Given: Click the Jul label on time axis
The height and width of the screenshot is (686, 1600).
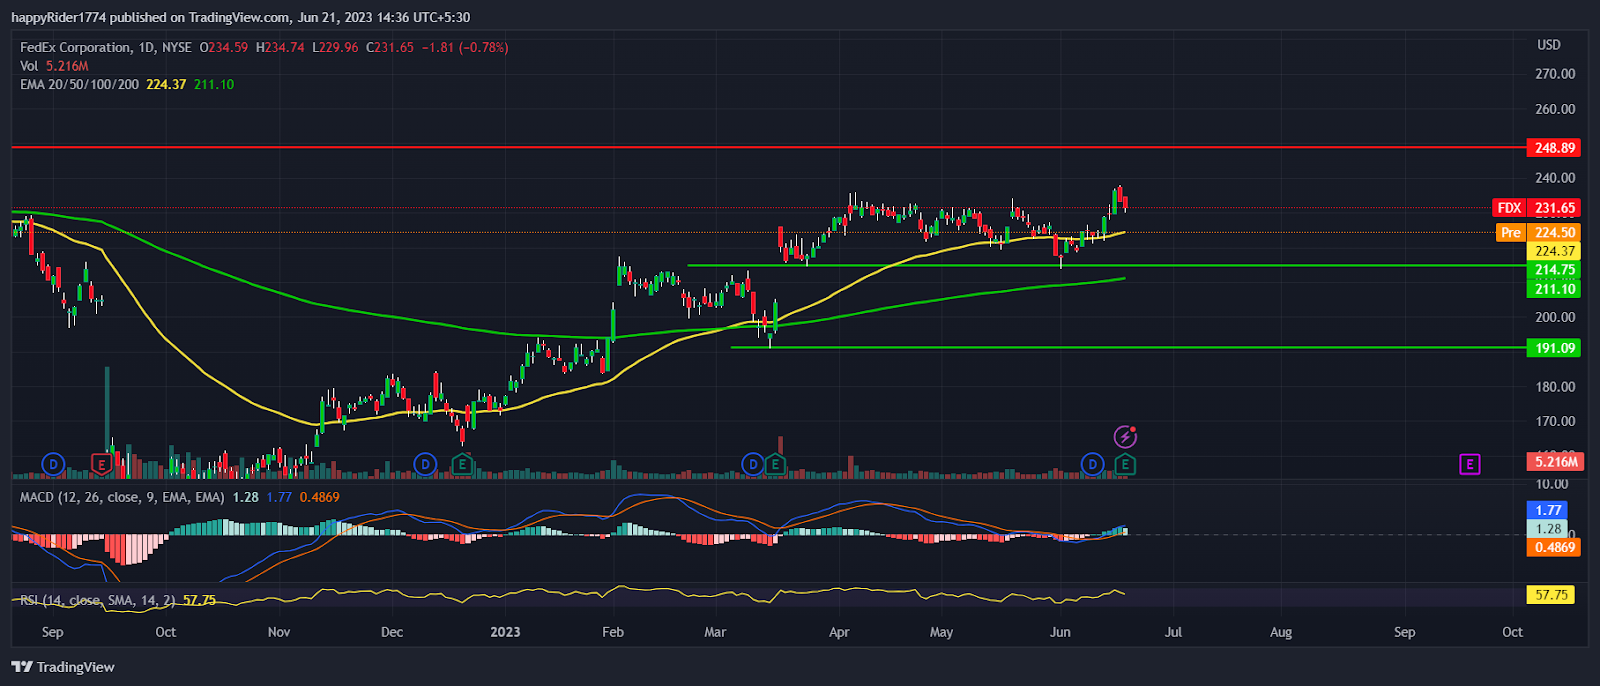Looking at the screenshot, I should point(1173,632).
